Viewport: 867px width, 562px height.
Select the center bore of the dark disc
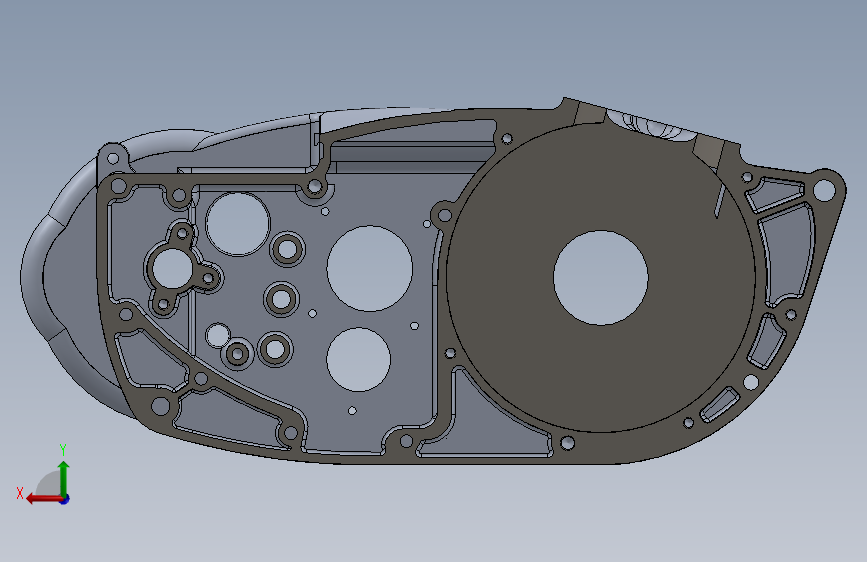[x=600, y=278]
